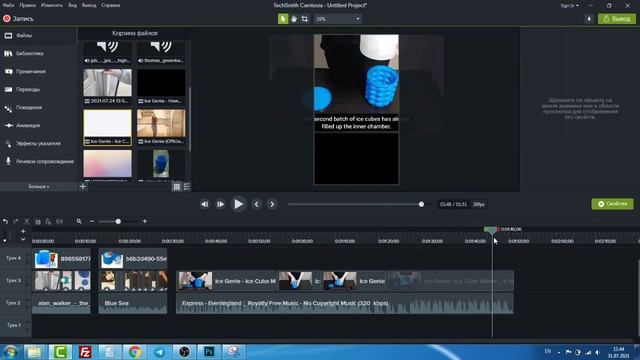Open the Вид menu

[72, 5]
